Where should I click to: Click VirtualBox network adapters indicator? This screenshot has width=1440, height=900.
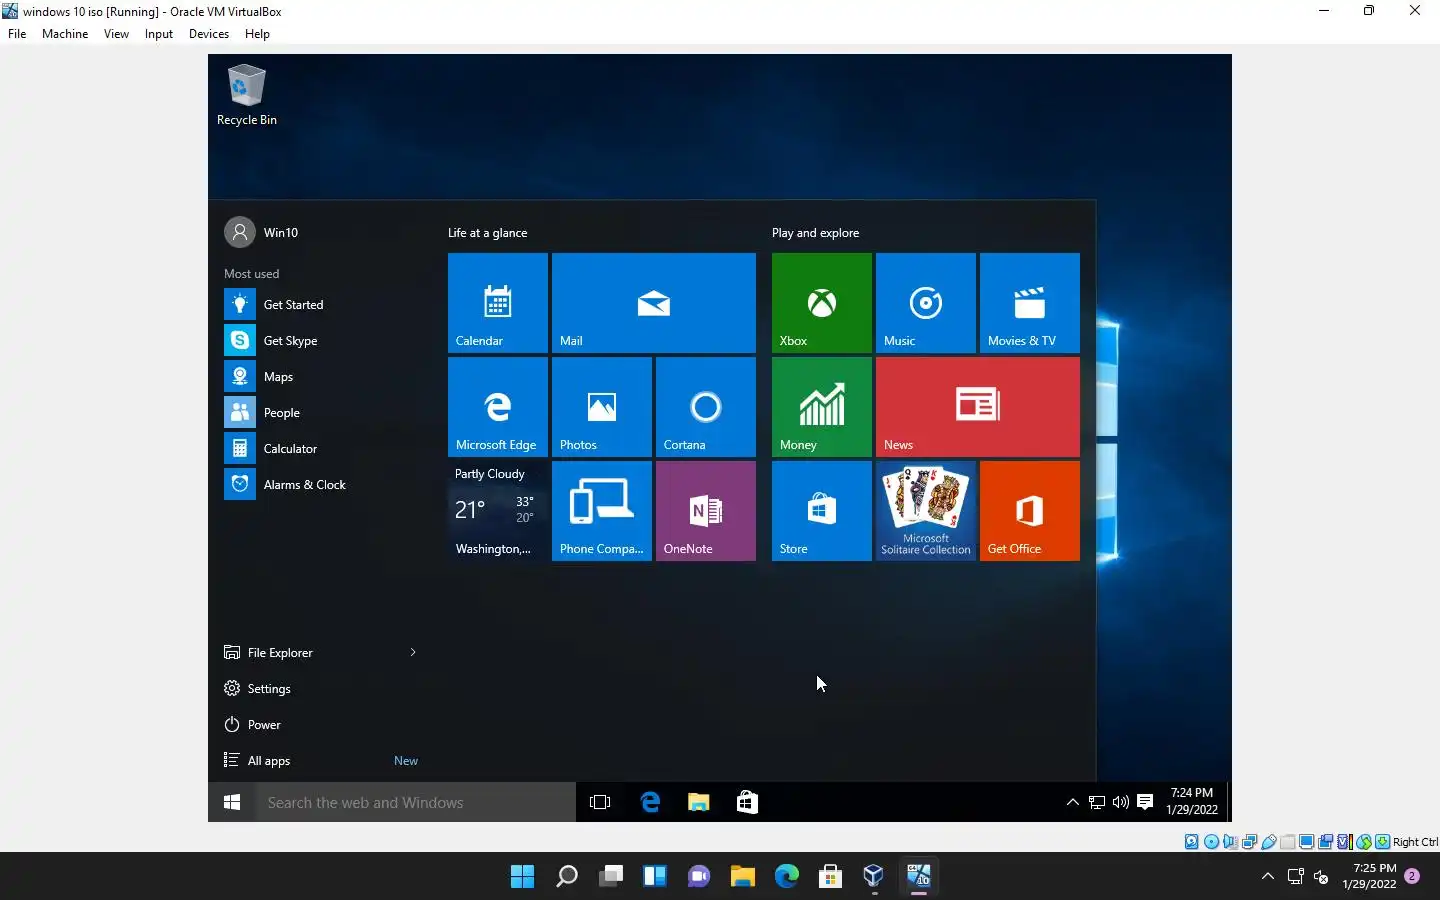(1249, 841)
